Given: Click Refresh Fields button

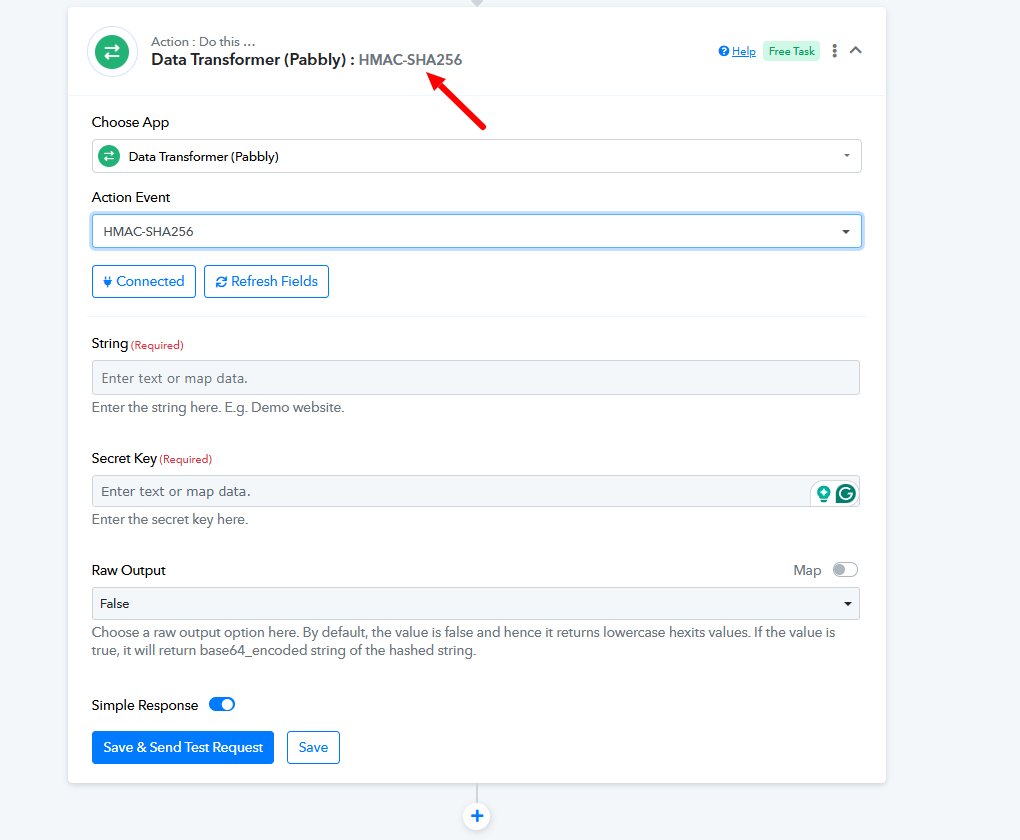Looking at the screenshot, I should (x=266, y=281).
